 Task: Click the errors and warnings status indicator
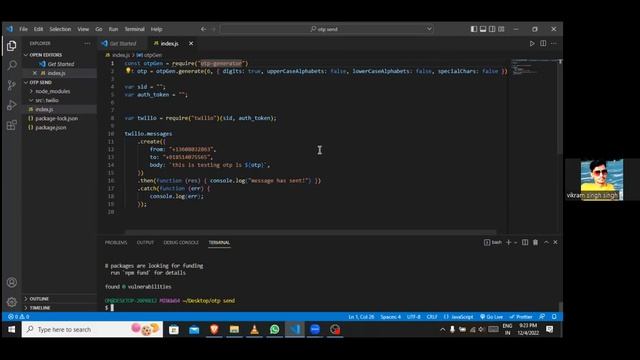pos(18,317)
